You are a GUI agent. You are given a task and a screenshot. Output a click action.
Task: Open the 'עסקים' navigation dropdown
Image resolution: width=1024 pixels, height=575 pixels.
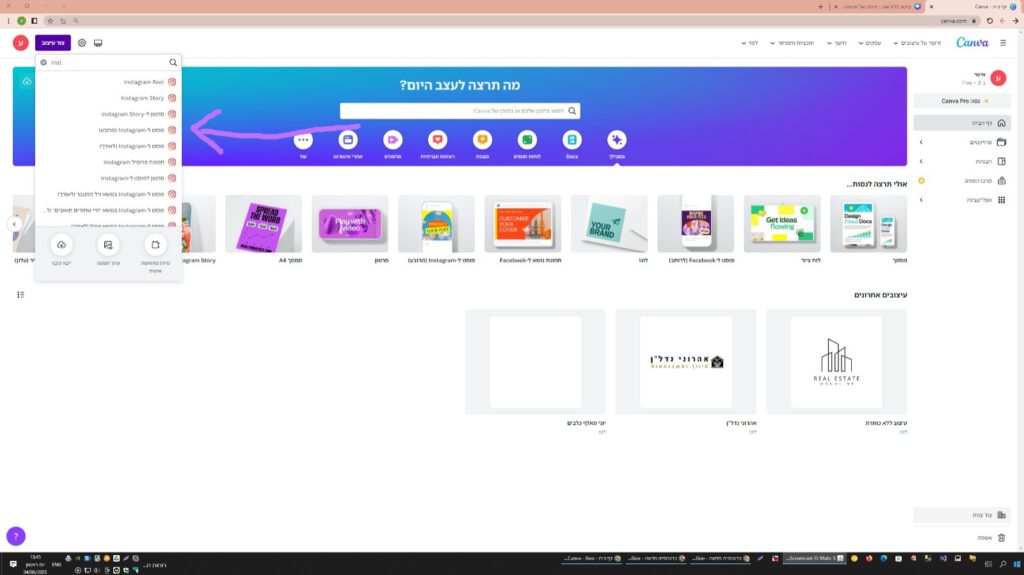point(870,43)
